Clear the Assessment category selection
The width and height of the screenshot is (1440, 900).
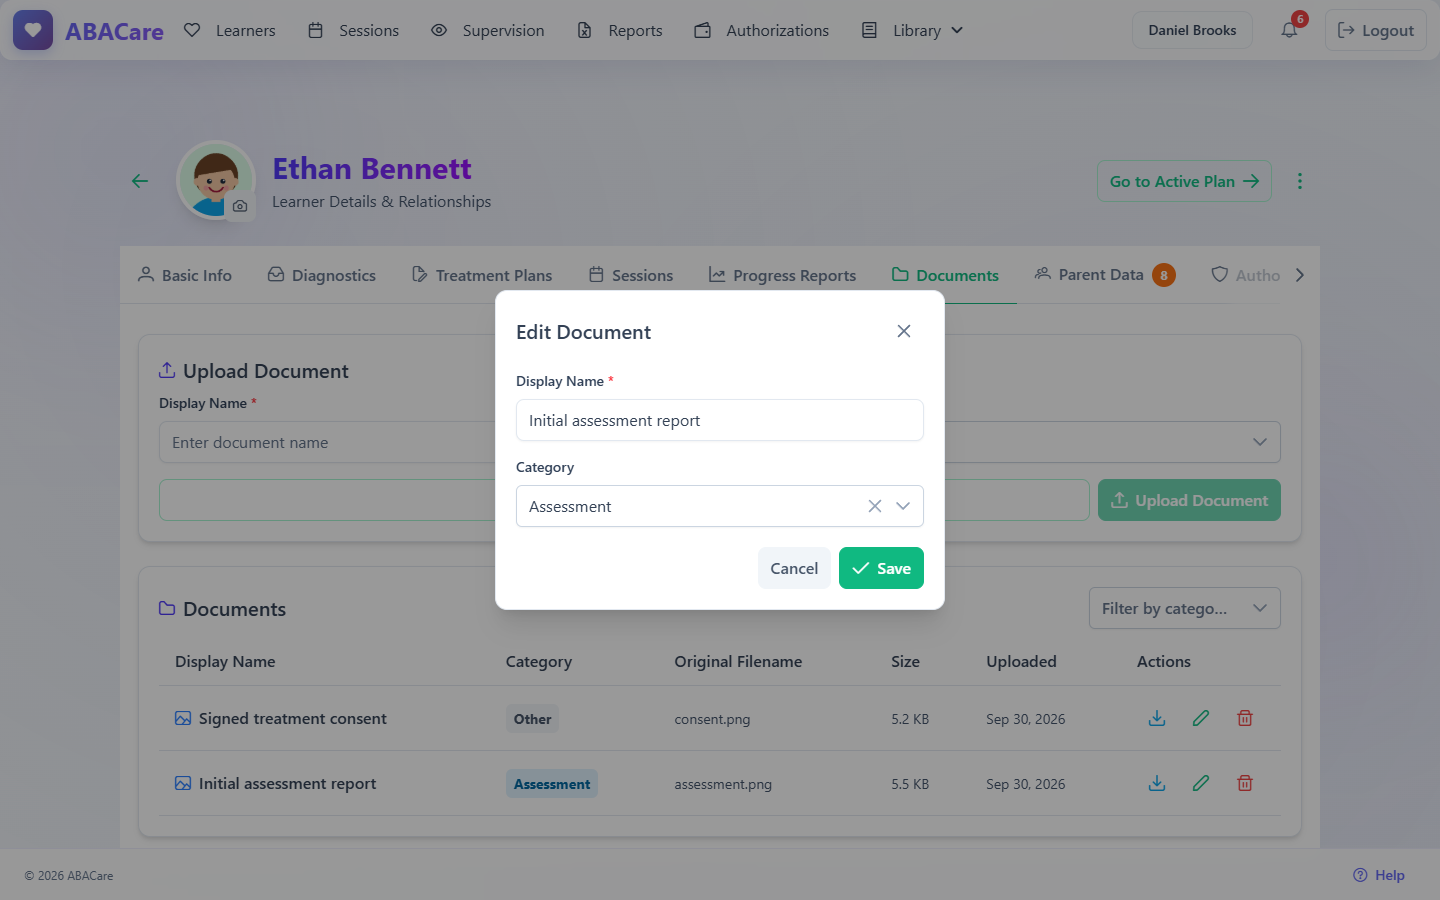coord(875,506)
